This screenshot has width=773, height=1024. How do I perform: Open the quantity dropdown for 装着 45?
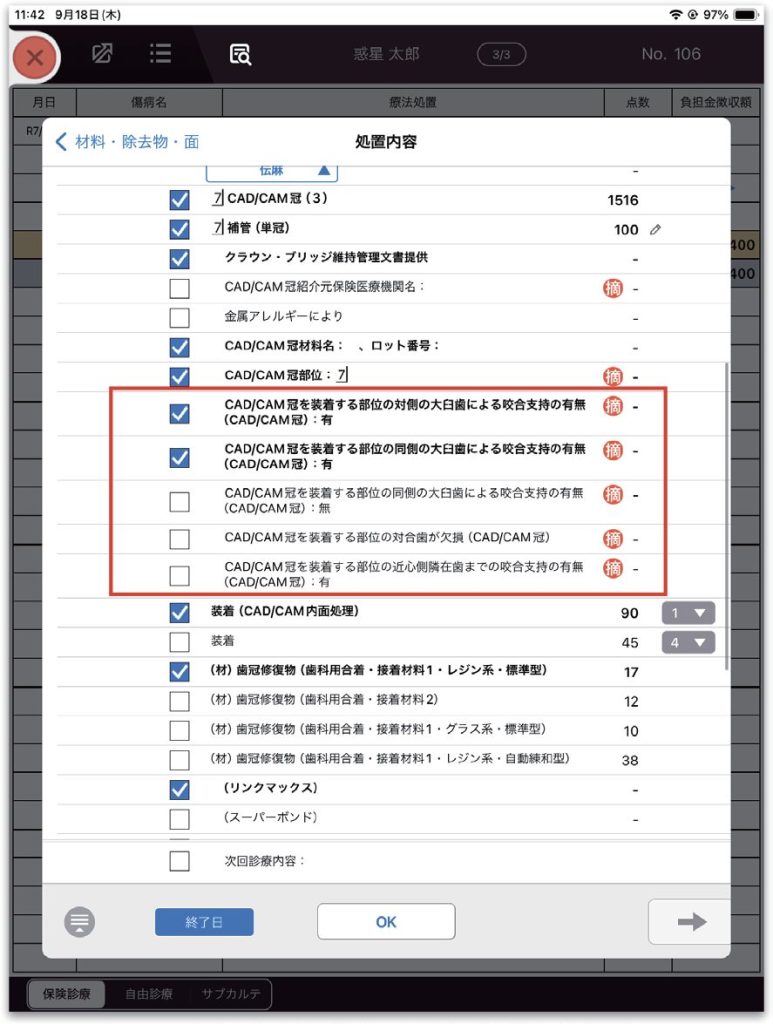coord(687,642)
